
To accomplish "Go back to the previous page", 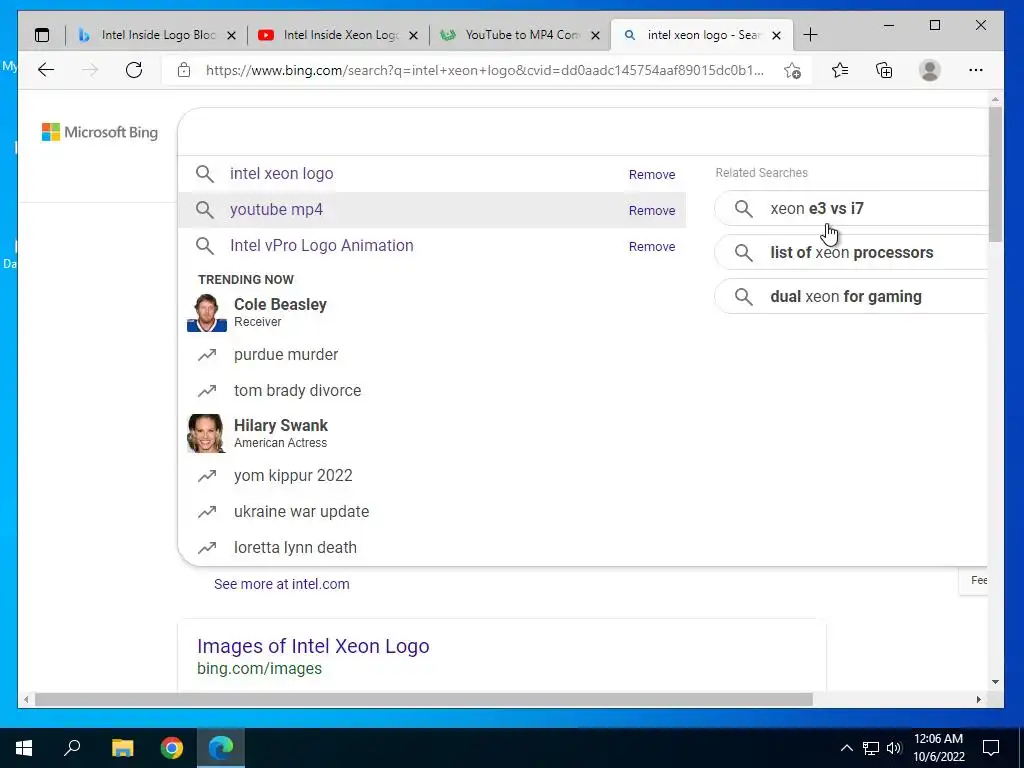I will 46,70.
